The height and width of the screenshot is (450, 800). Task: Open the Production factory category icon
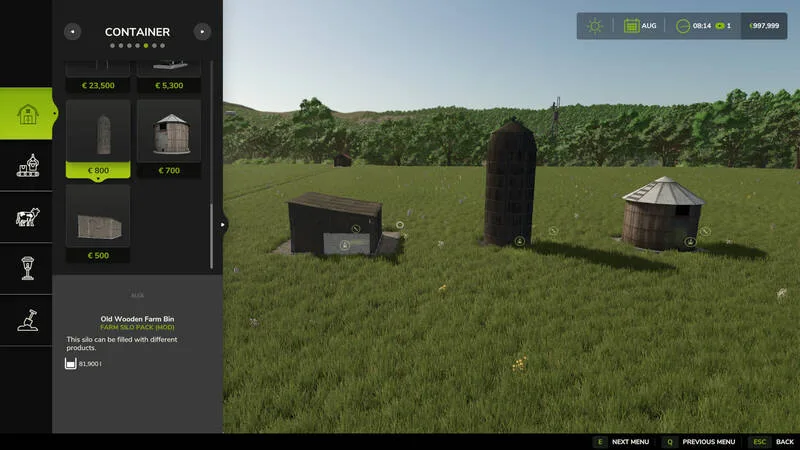coord(28,165)
